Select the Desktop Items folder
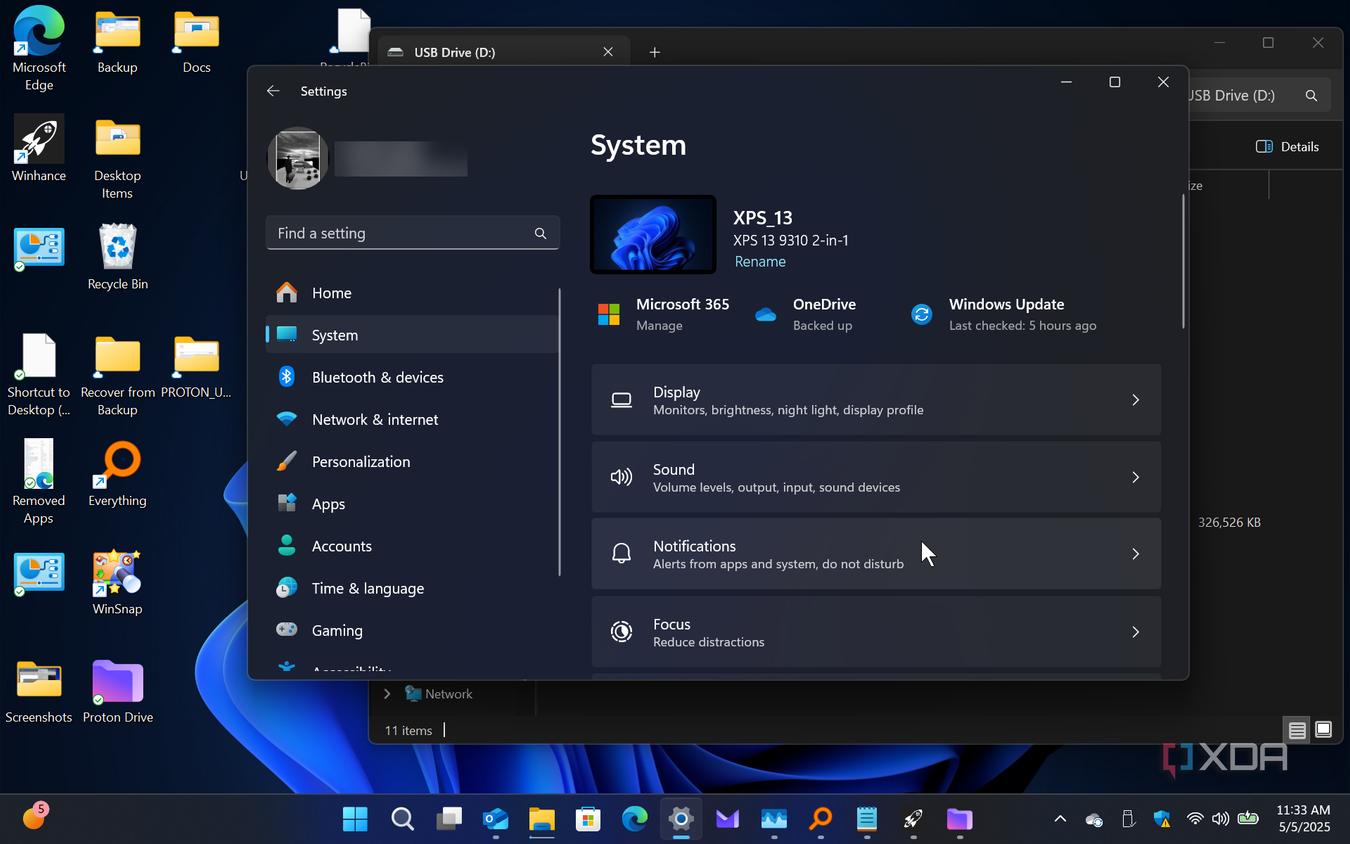The height and width of the screenshot is (844, 1350). (117, 158)
